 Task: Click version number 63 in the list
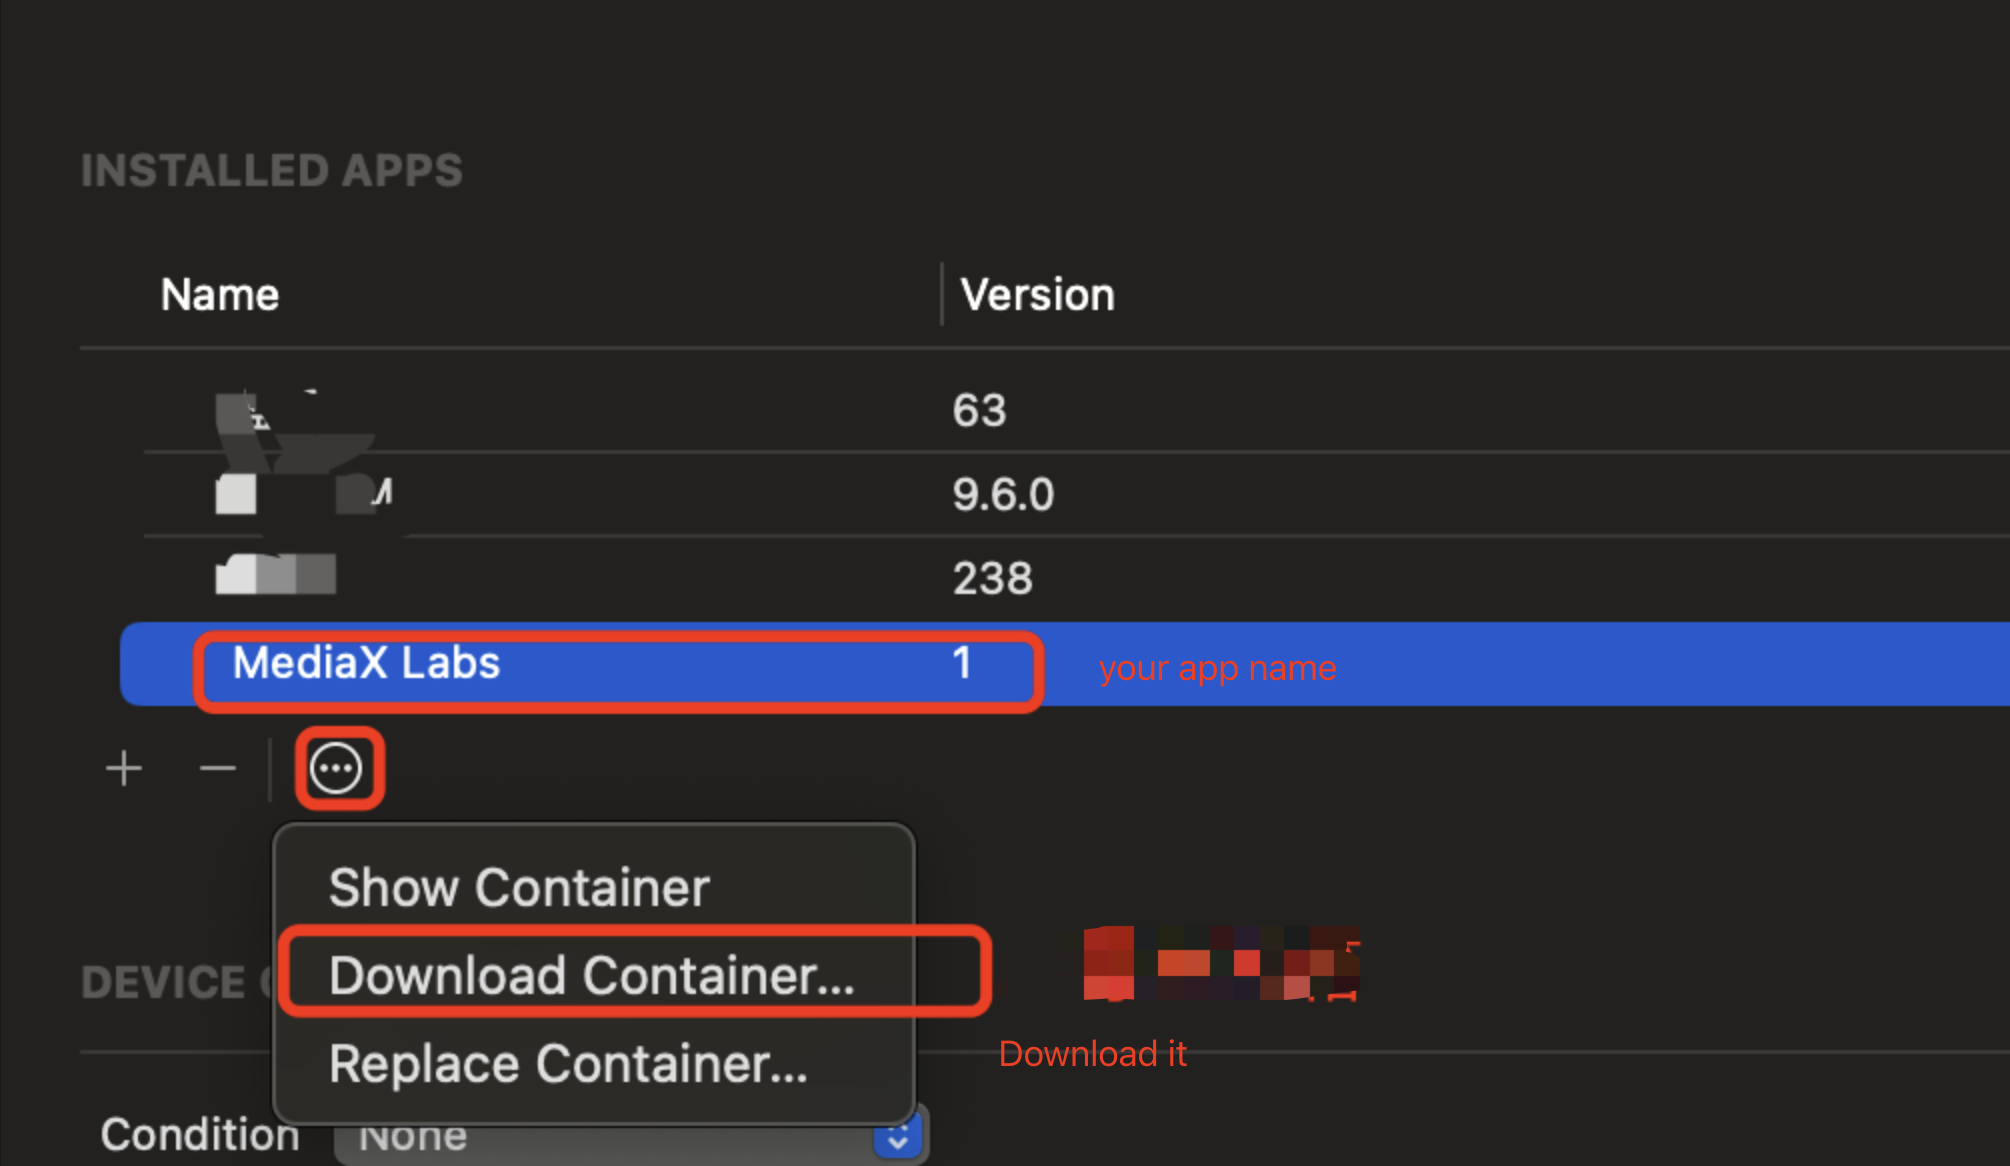click(x=979, y=411)
